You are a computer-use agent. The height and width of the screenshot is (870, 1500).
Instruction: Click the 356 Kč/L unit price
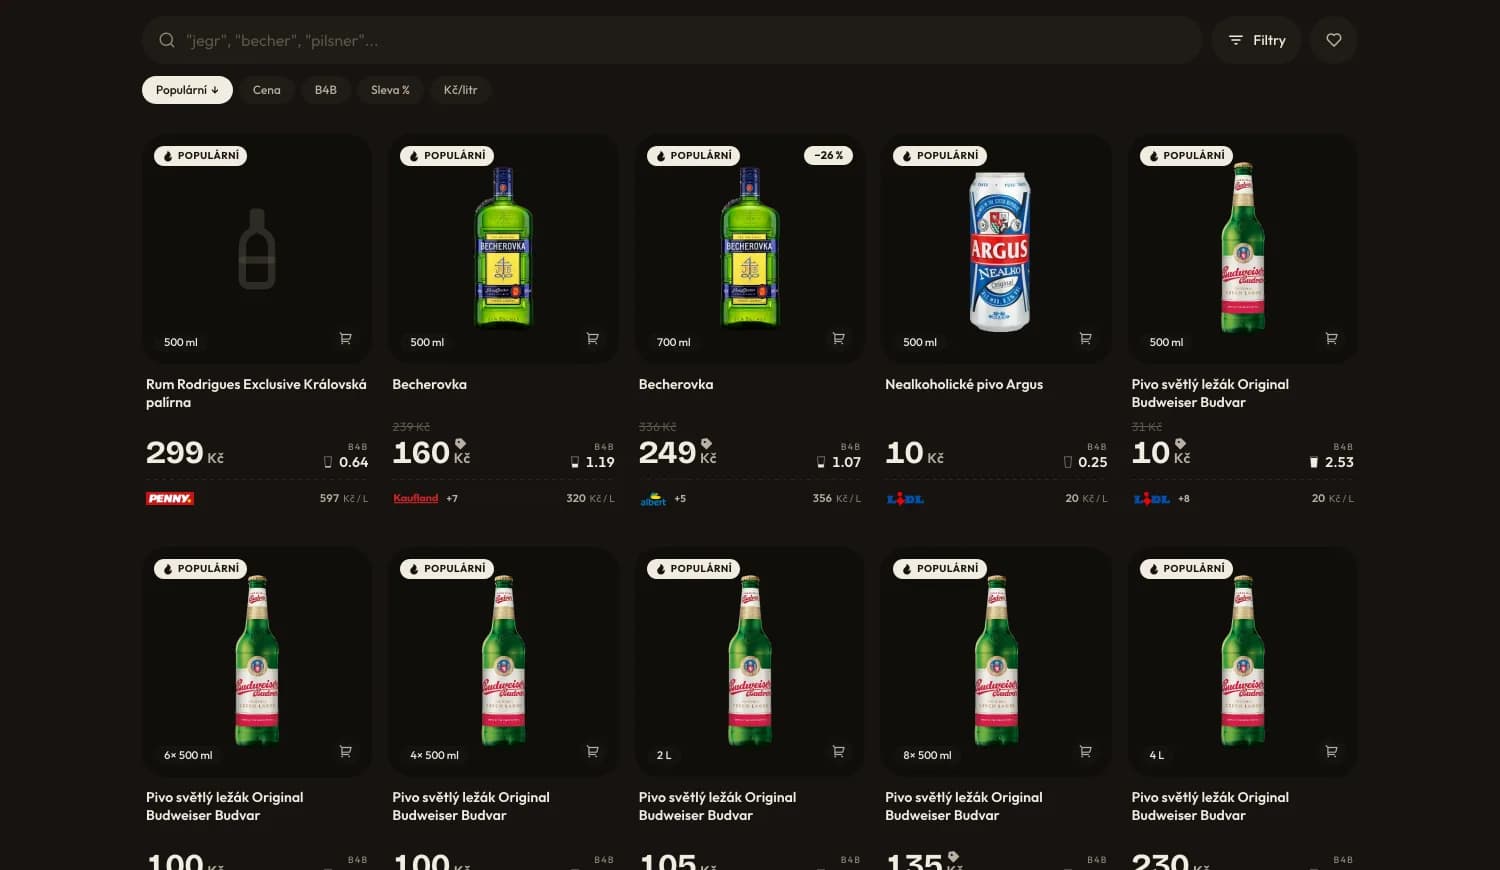tap(837, 498)
